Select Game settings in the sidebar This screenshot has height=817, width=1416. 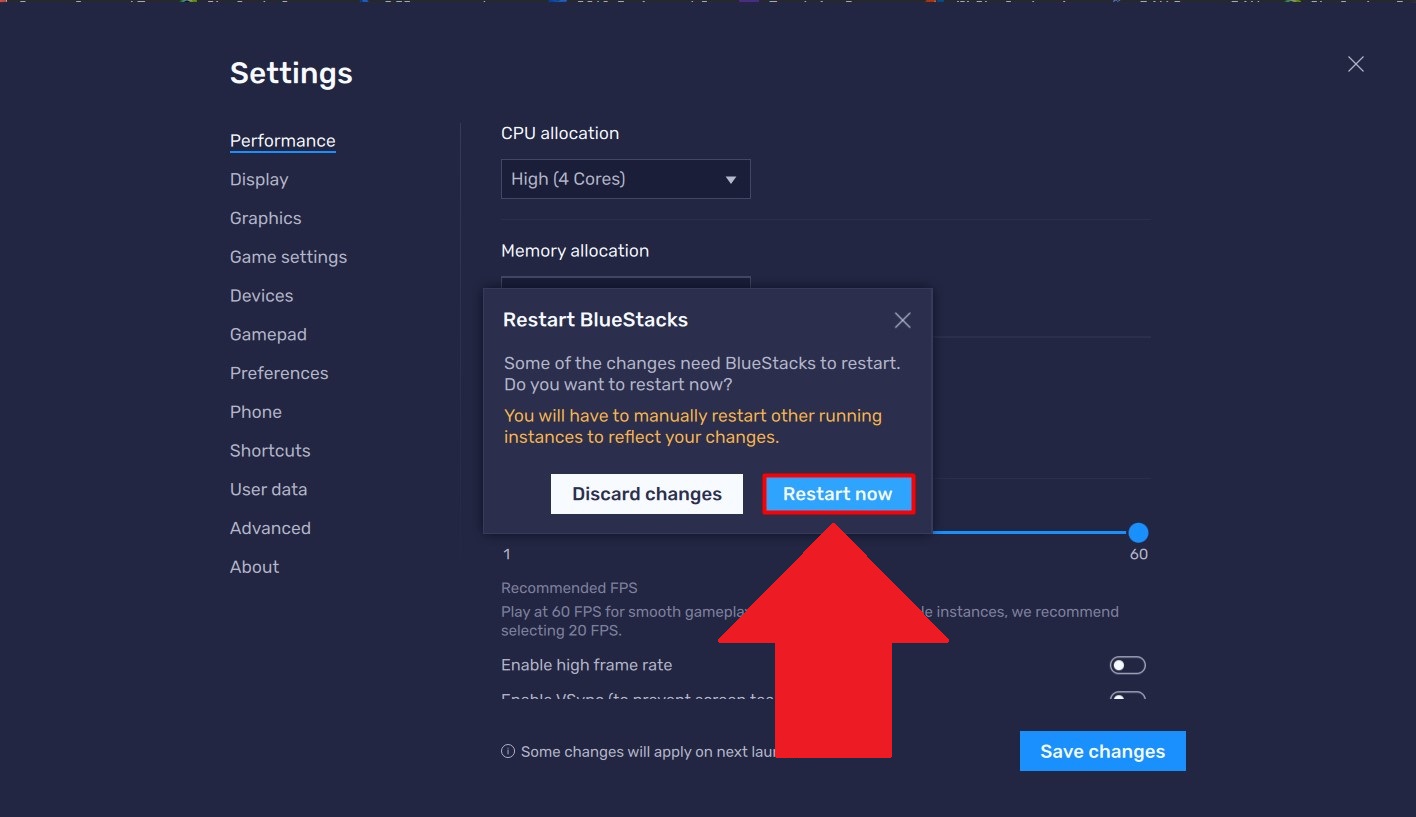[x=288, y=257]
